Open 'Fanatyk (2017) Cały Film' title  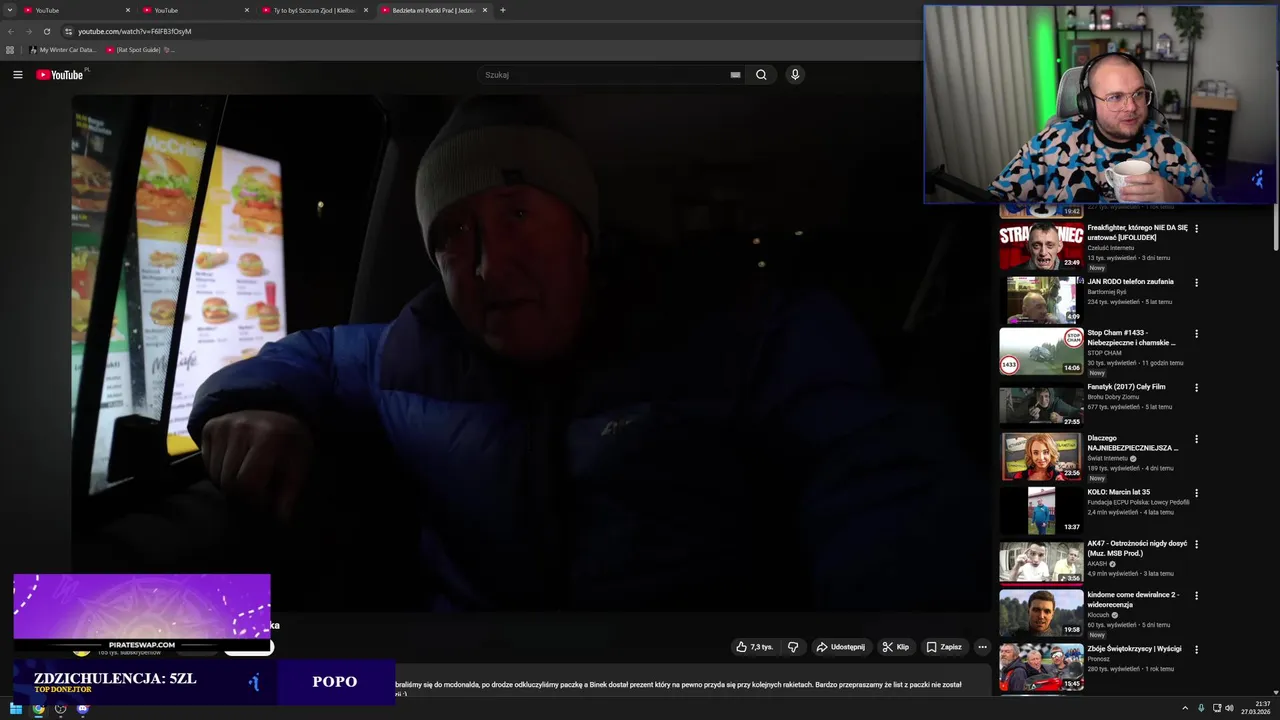coord(1126,387)
